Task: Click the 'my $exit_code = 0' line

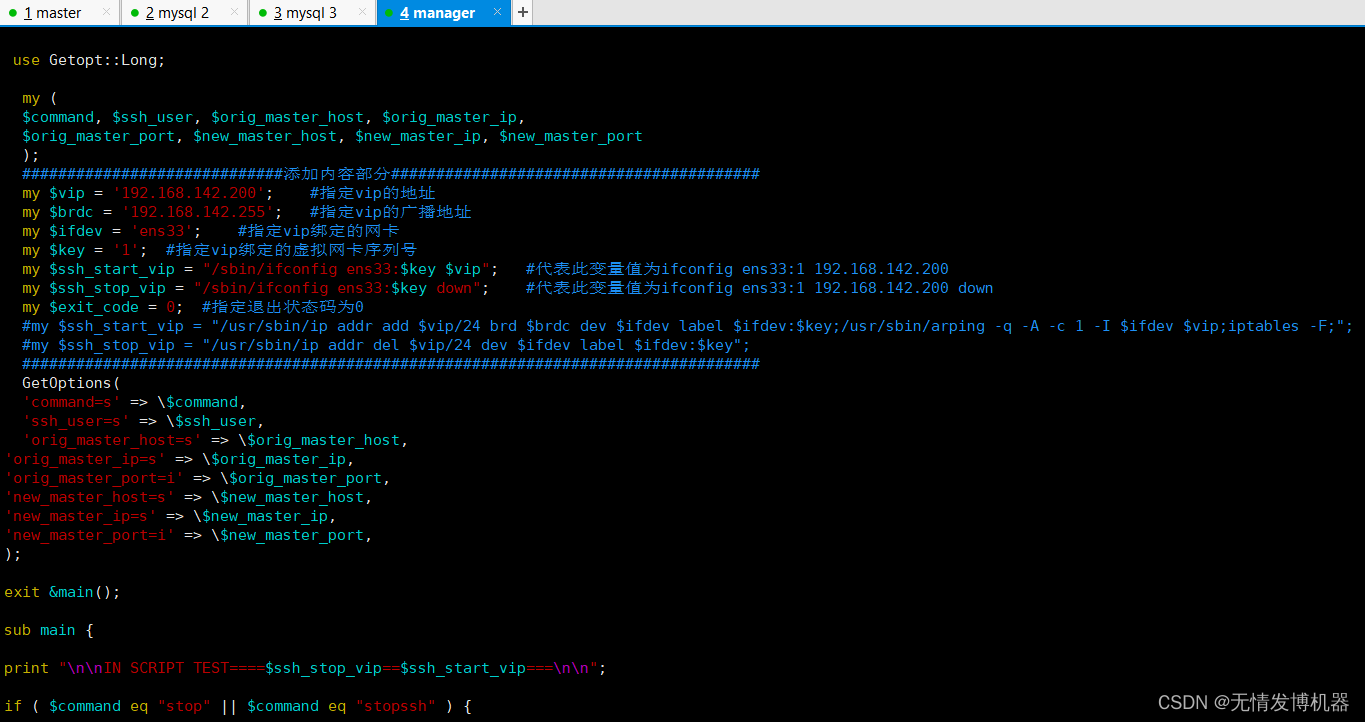Action: click(x=193, y=307)
